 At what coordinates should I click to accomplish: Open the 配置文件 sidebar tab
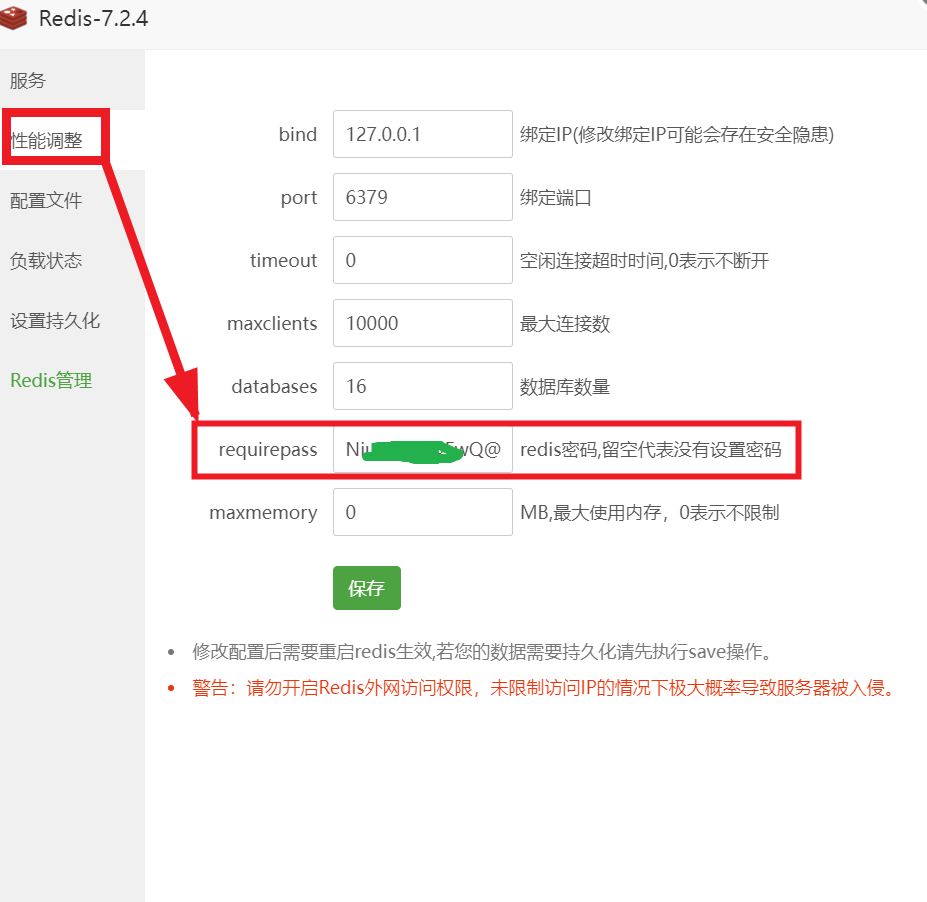(46, 201)
